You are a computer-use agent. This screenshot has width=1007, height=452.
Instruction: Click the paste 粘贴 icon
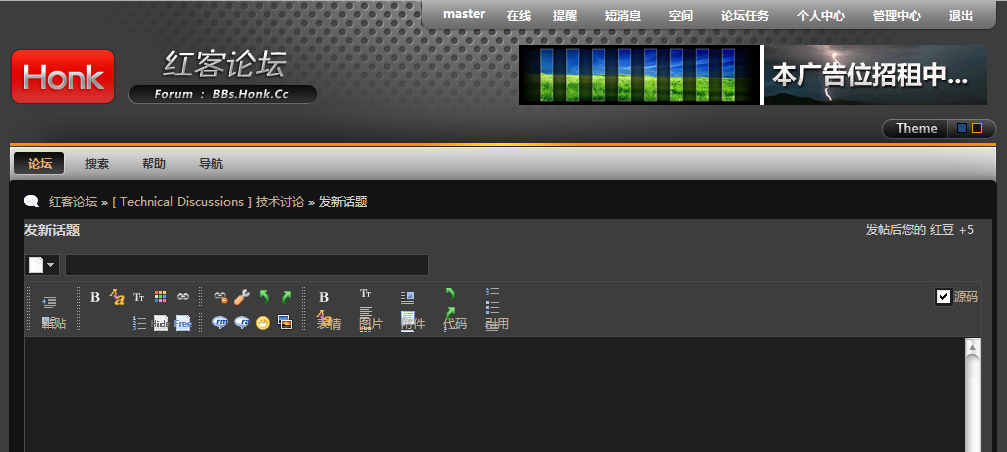click(54, 323)
